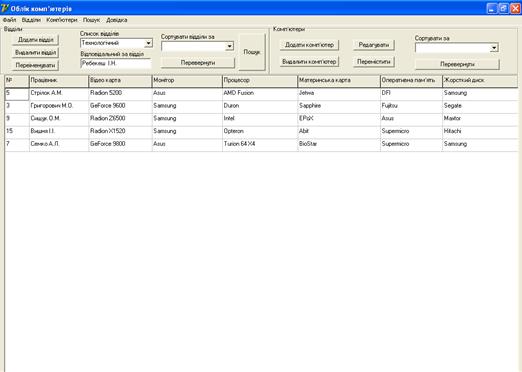Screen dimensions: 522x372
Task: Select the Григорович М.О. table row
Action: click(262, 106)
